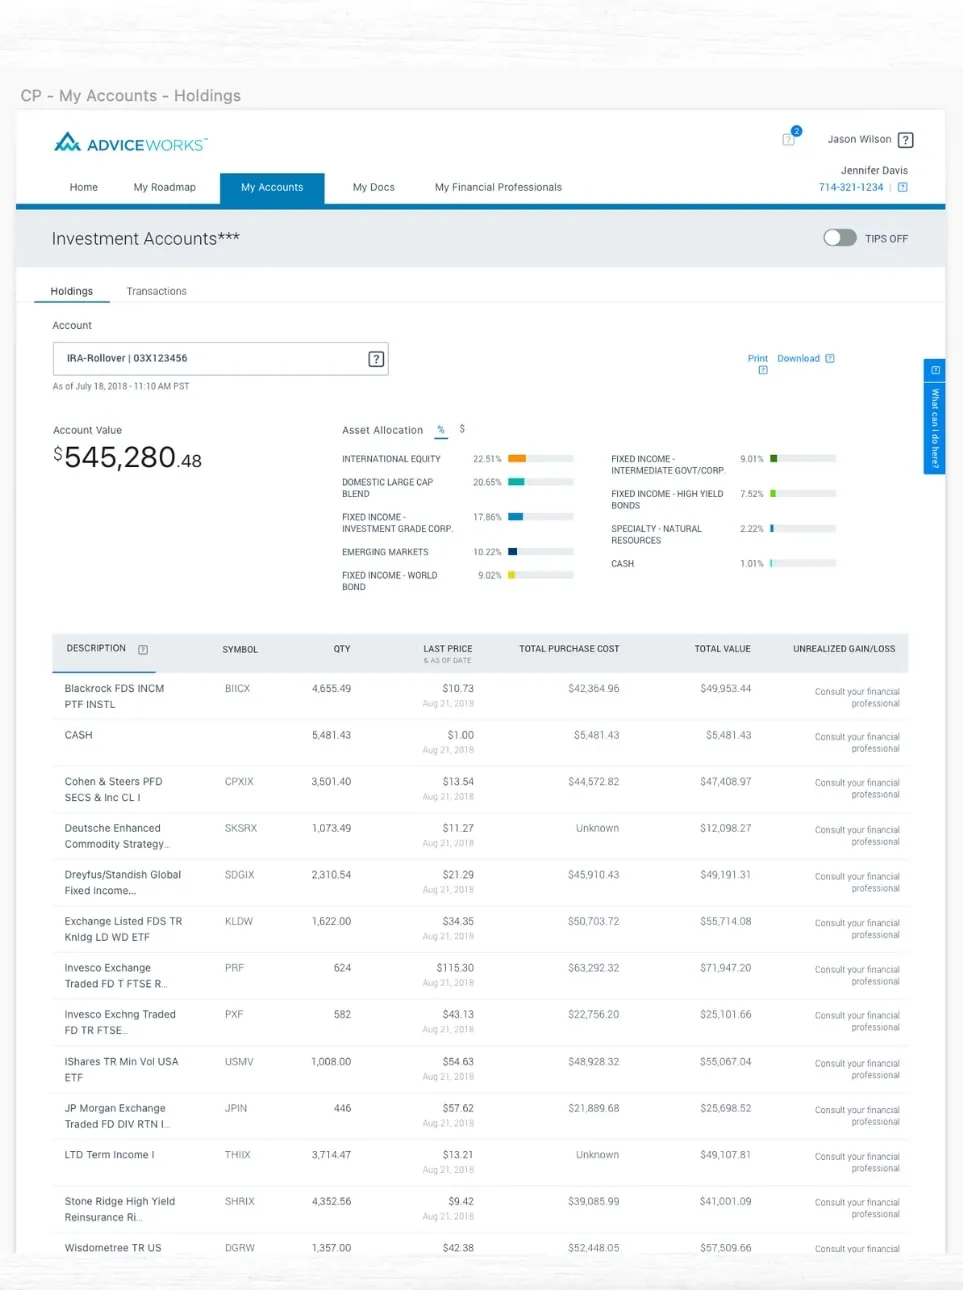Click the TOTAL PURCHASE COST column header
963x1290 pixels.
(x=569, y=649)
